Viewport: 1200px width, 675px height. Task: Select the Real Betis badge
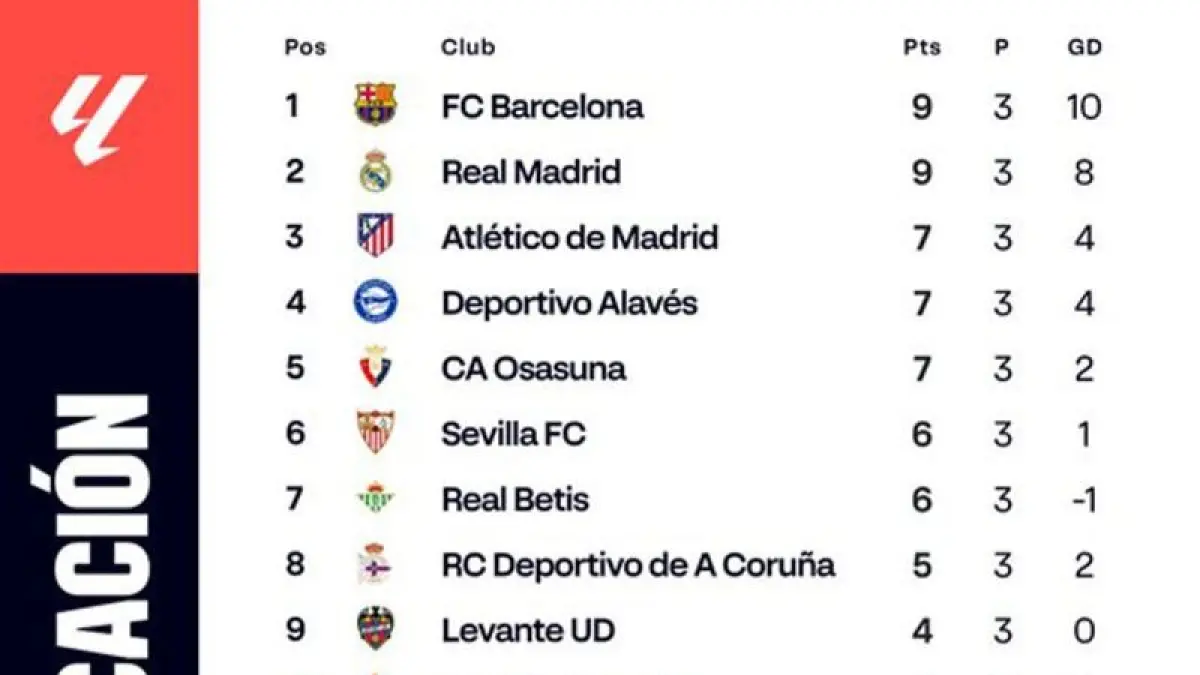tap(376, 499)
